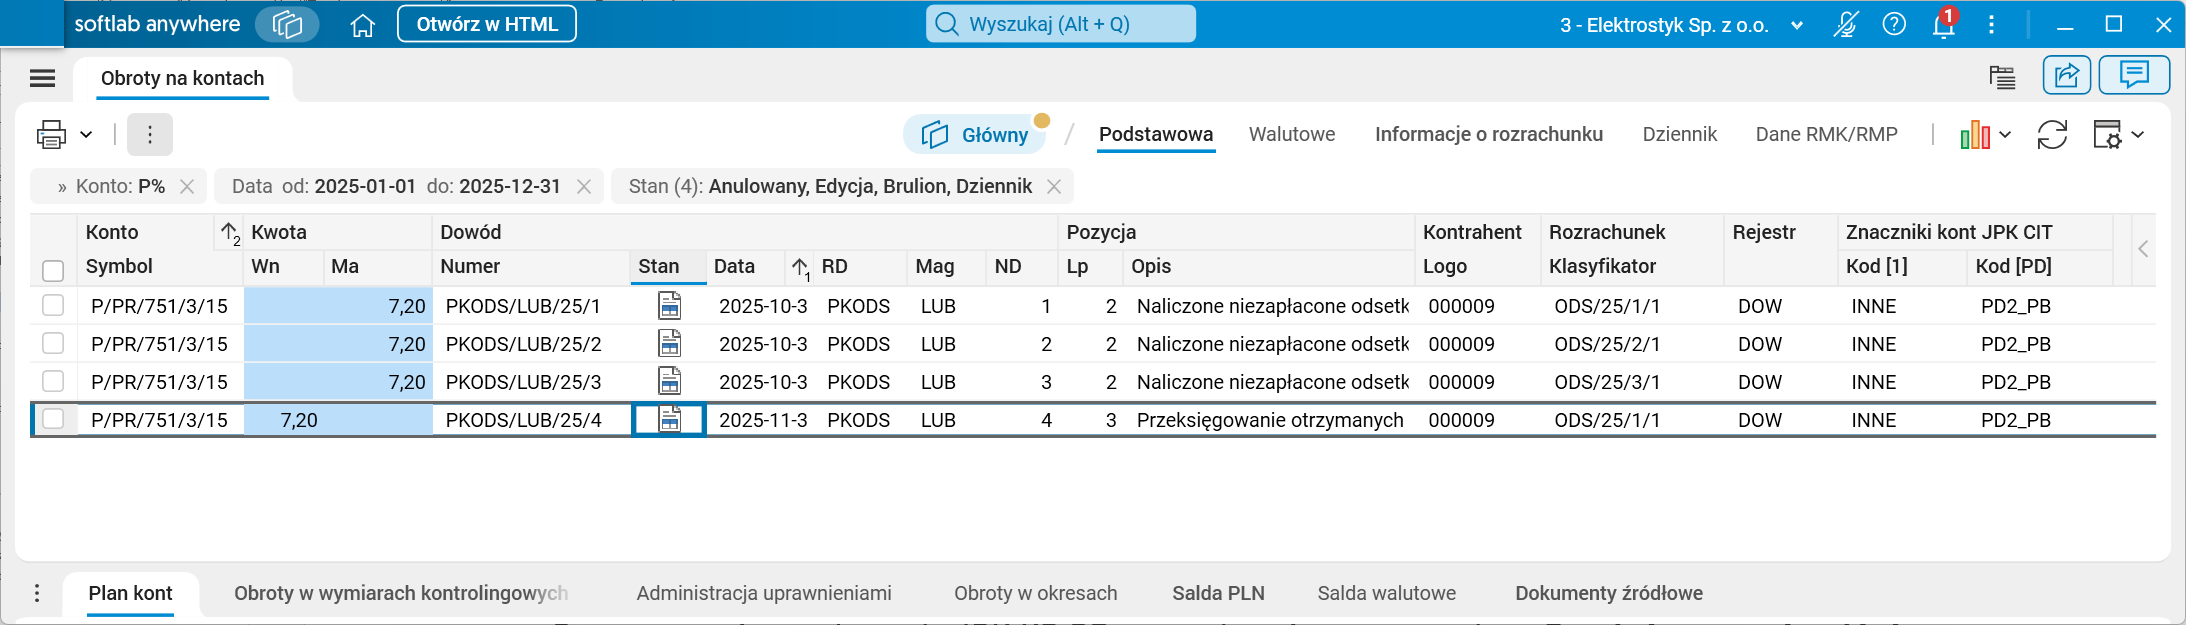This screenshot has width=2186, height=625.
Task: Switch to the Dziennik view
Action: (1680, 134)
